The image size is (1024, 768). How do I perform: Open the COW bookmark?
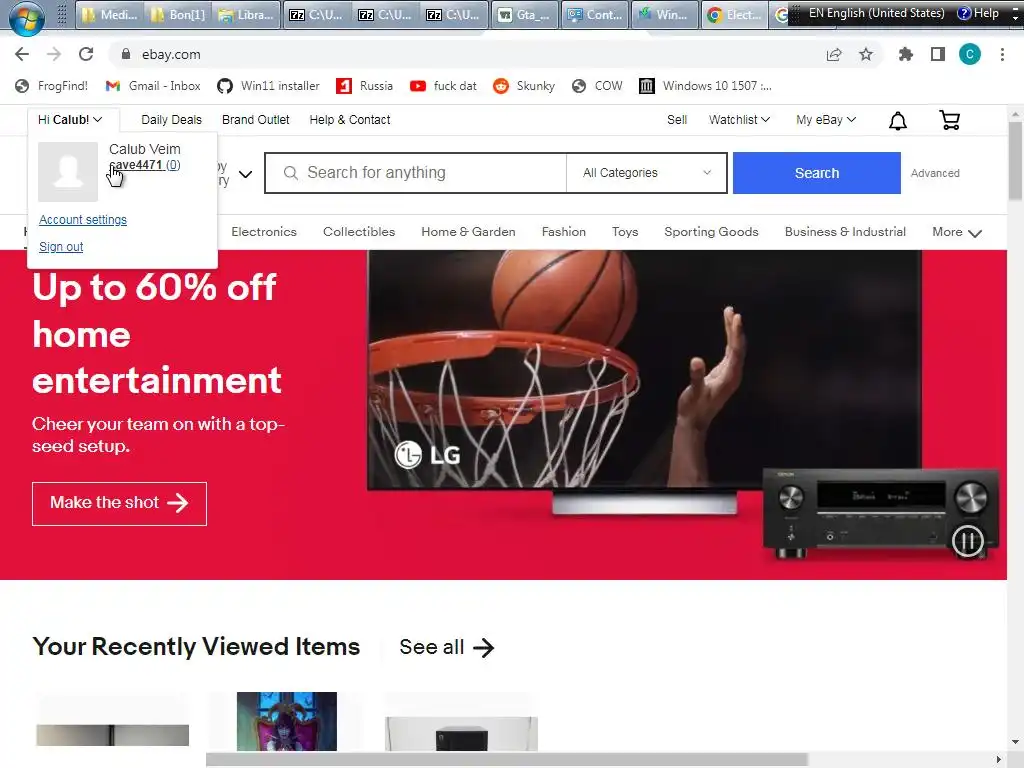point(597,86)
